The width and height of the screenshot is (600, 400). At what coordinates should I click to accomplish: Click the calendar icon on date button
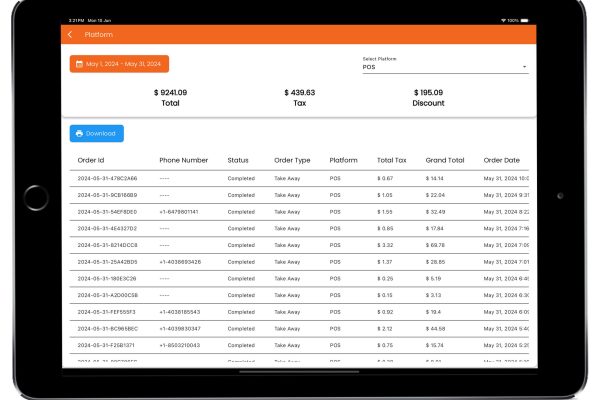tap(79, 64)
